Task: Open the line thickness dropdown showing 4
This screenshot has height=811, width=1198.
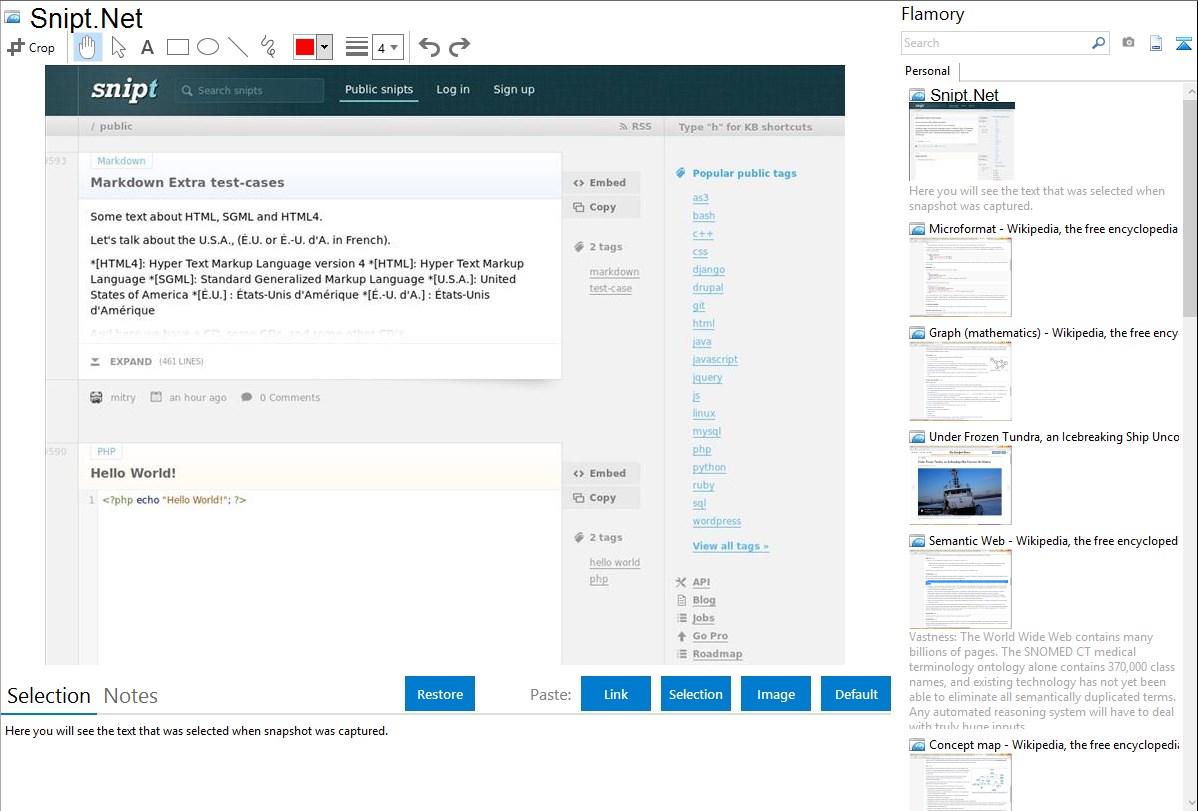Action: pyautogui.click(x=387, y=47)
